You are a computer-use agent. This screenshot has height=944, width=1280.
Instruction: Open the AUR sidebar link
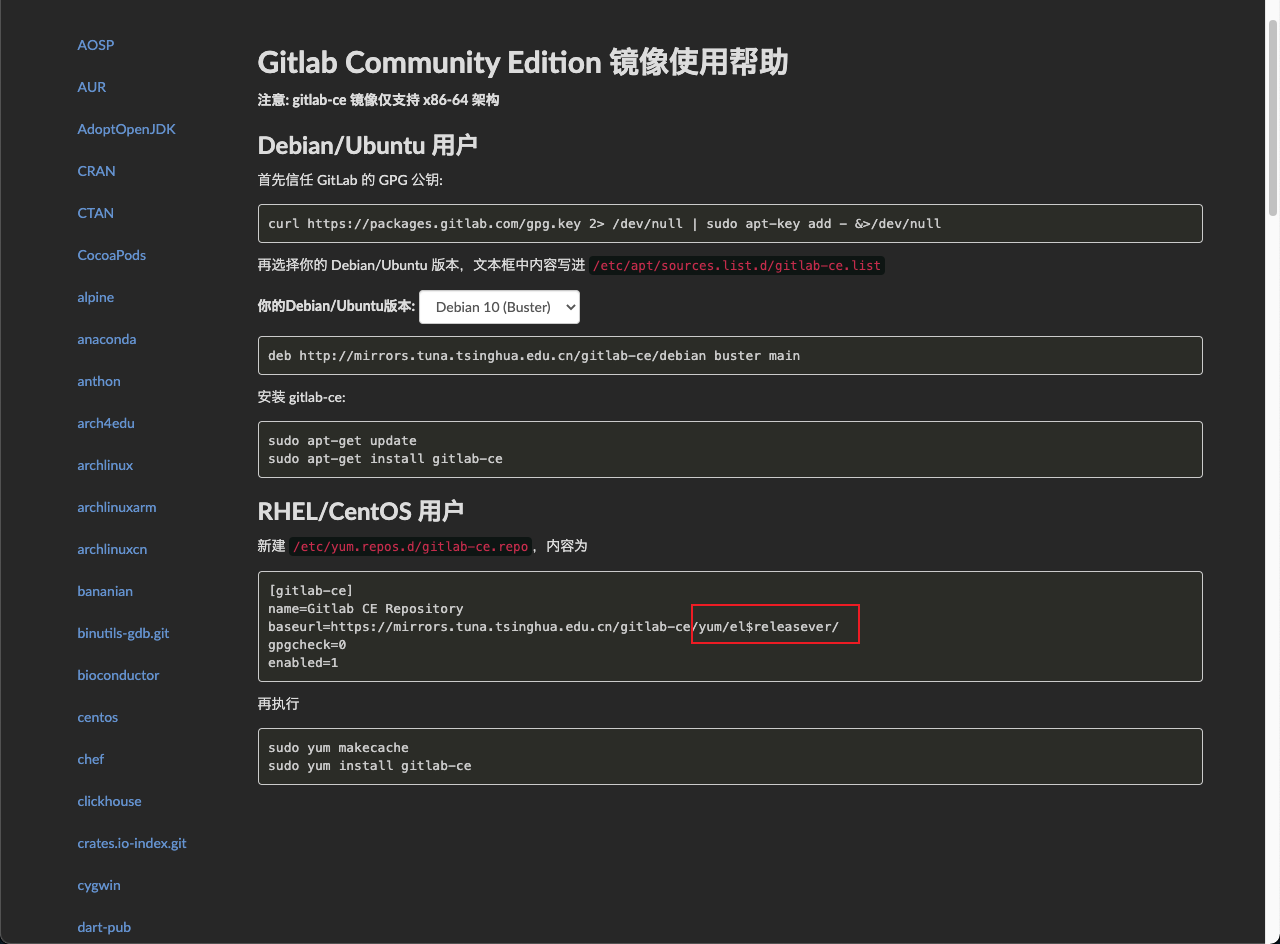pyautogui.click(x=91, y=87)
